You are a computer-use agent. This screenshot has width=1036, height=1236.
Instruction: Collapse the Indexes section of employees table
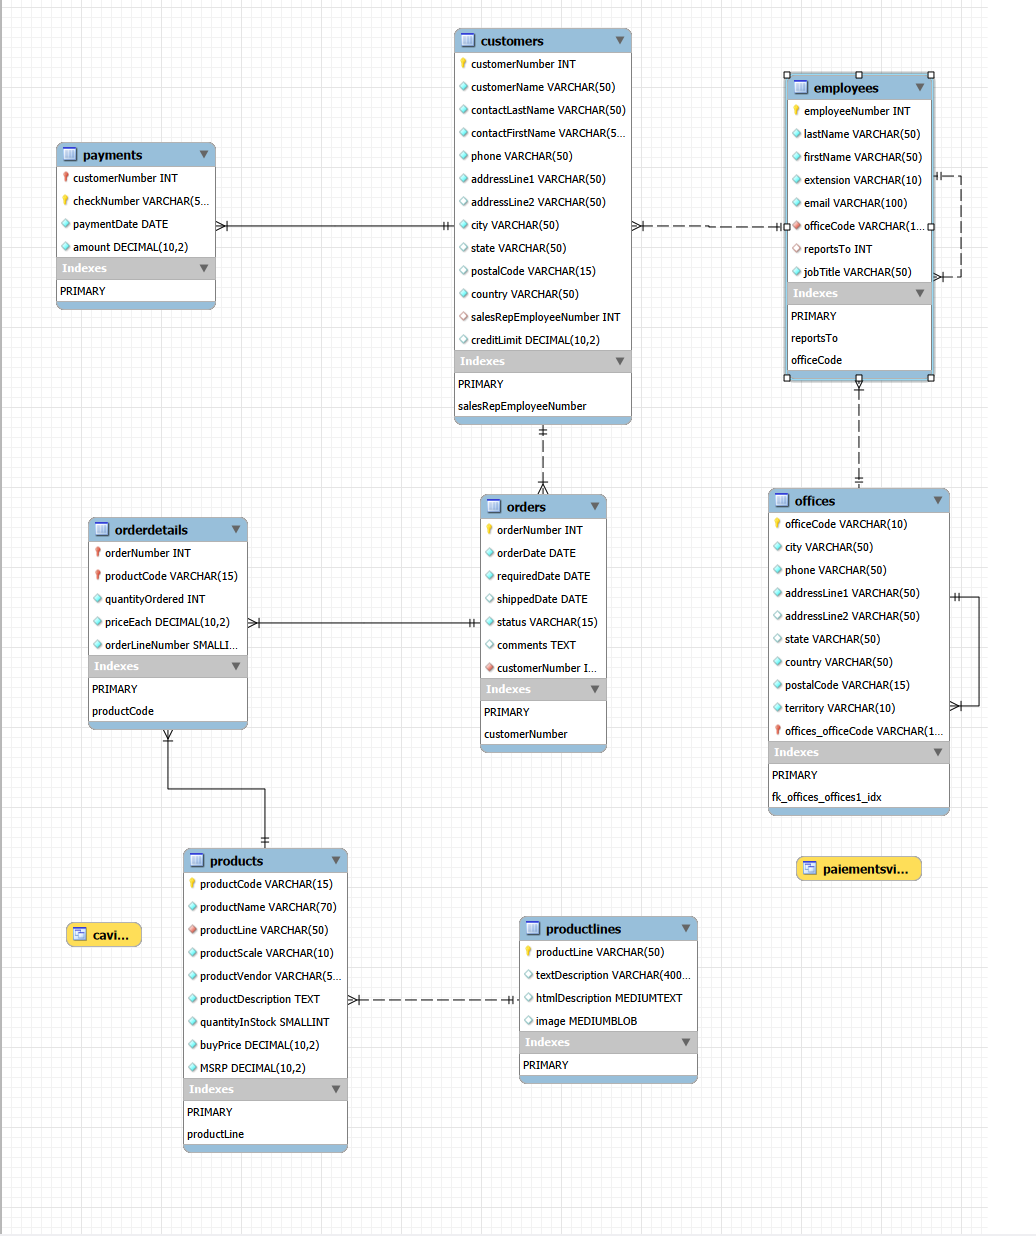(920, 293)
